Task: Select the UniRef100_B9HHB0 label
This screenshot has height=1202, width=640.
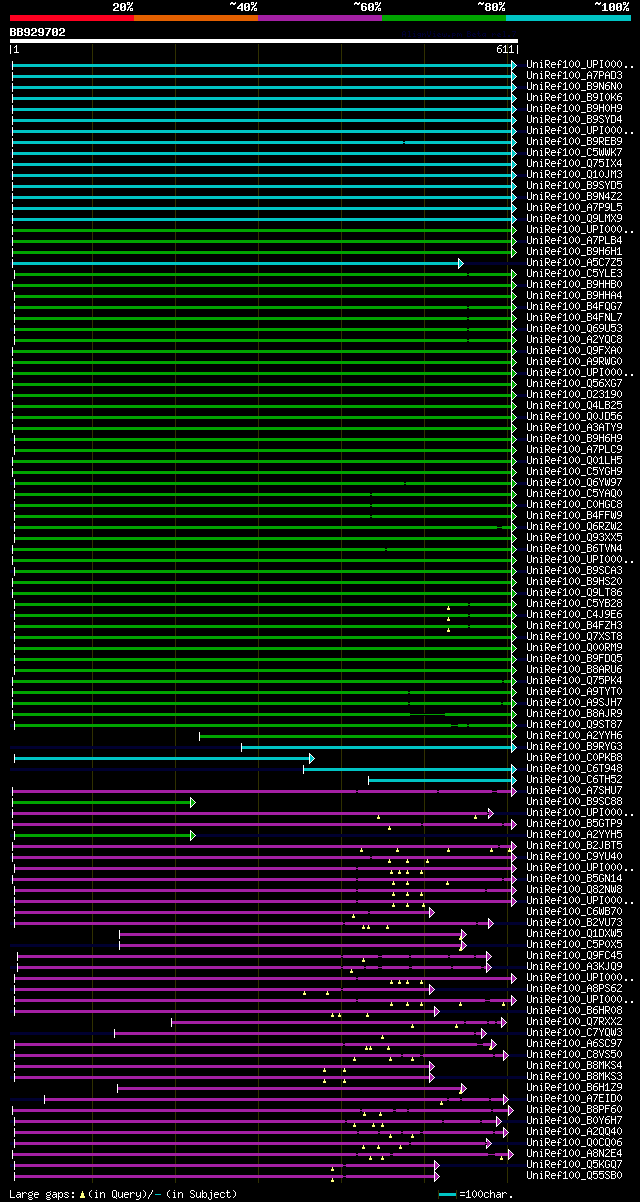Action: click(575, 284)
